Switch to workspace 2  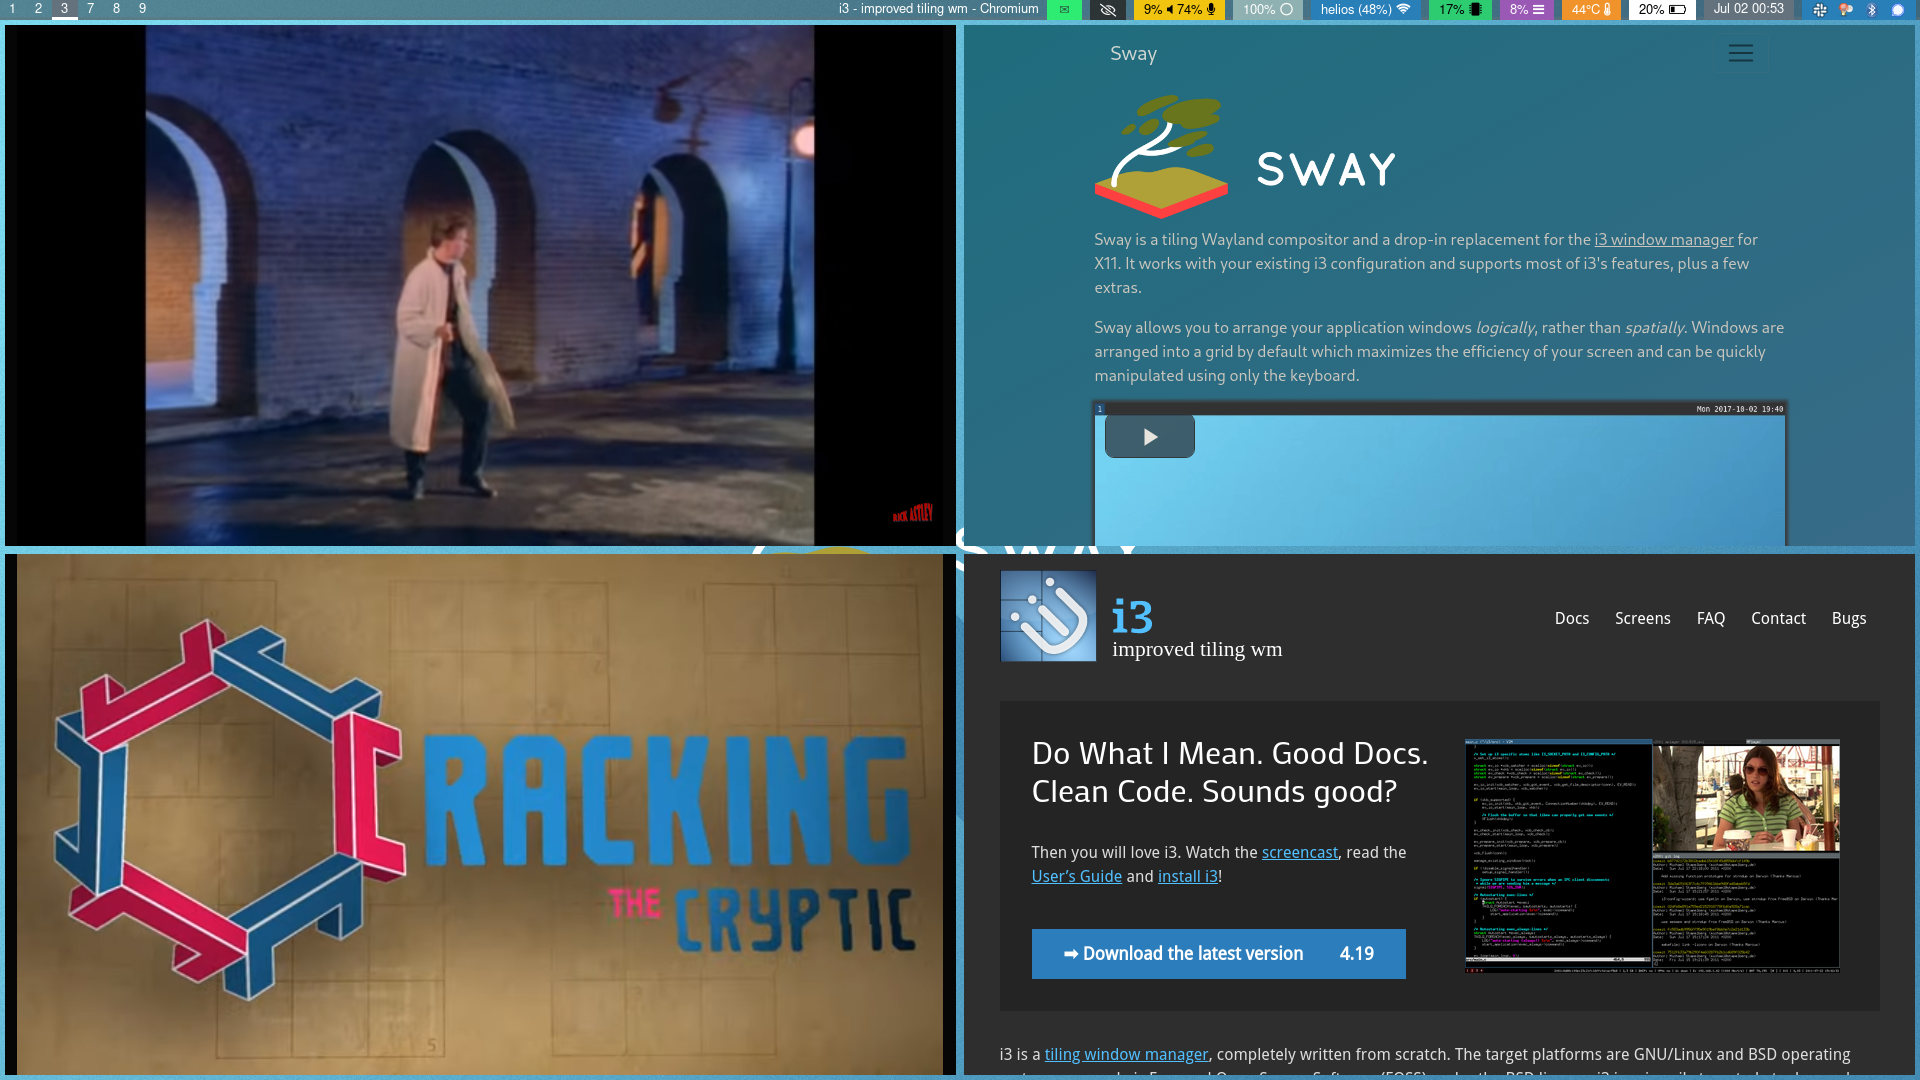[38, 9]
